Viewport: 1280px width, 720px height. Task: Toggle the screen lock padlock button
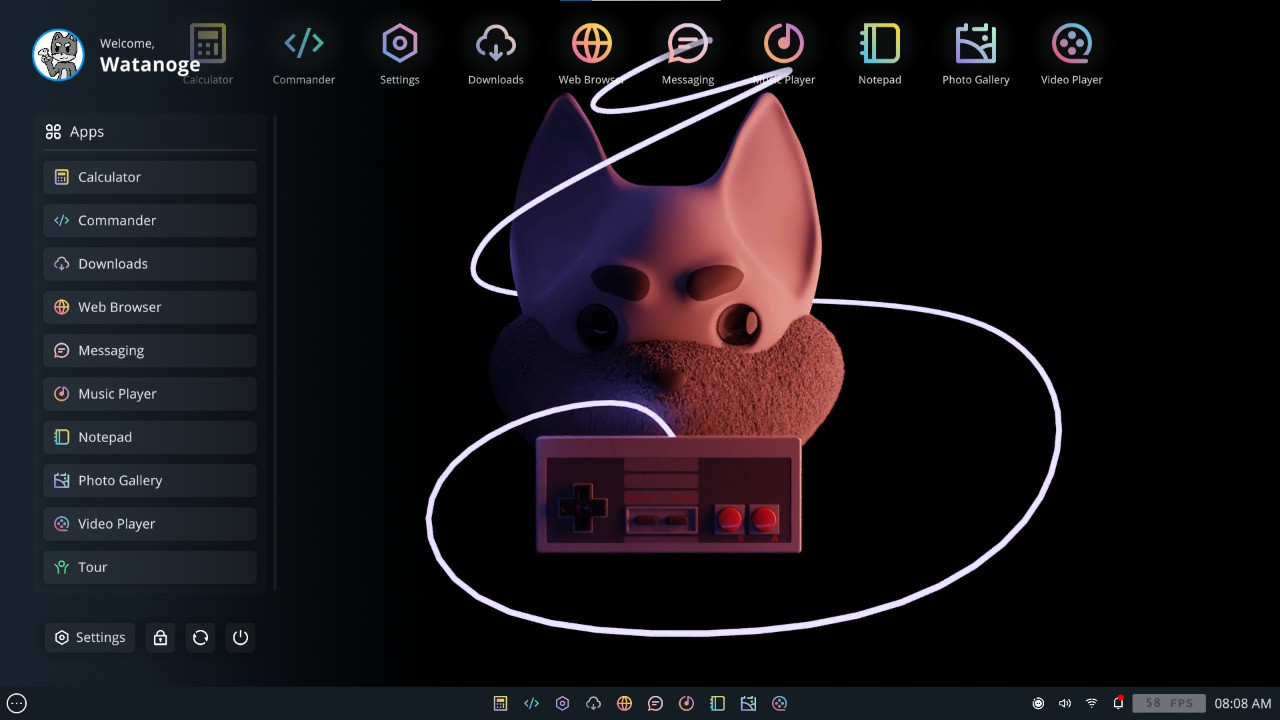(160, 637)
